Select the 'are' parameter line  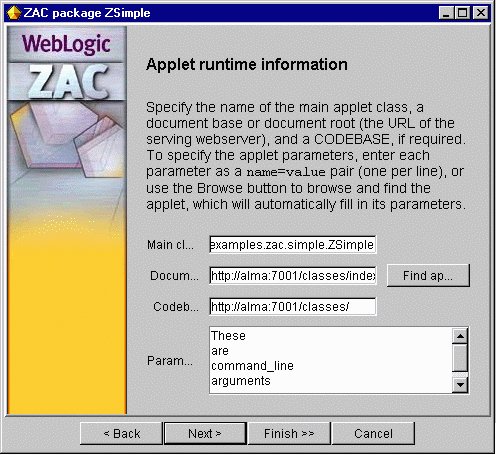220,351
